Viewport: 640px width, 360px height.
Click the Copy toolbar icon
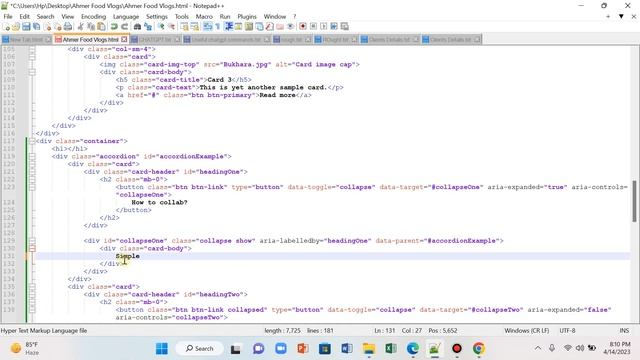(91, 27)
